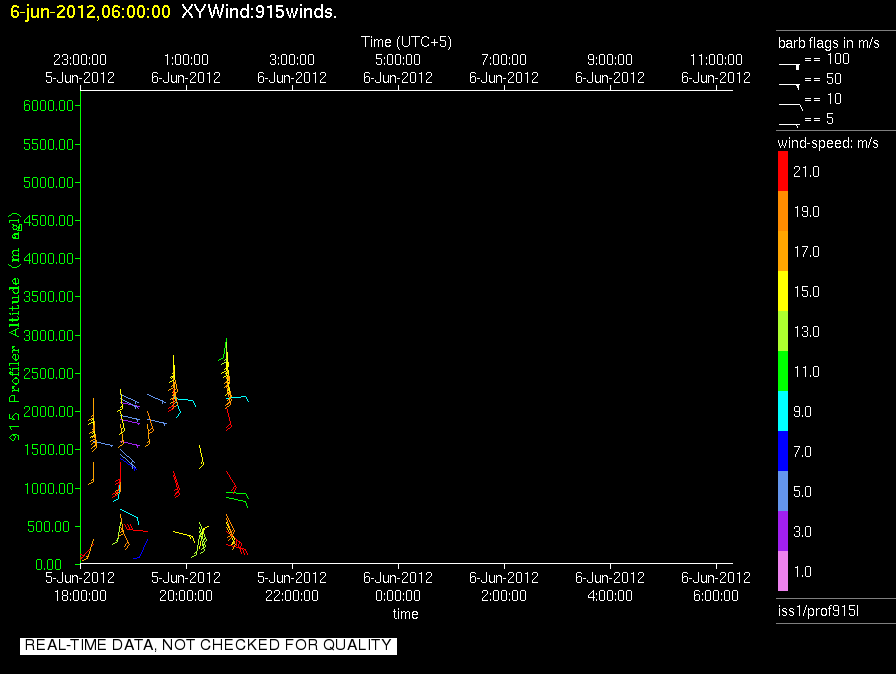
Task: Select the purple 3.0 wind-speed color band
Action: click(x=783, y=532)
